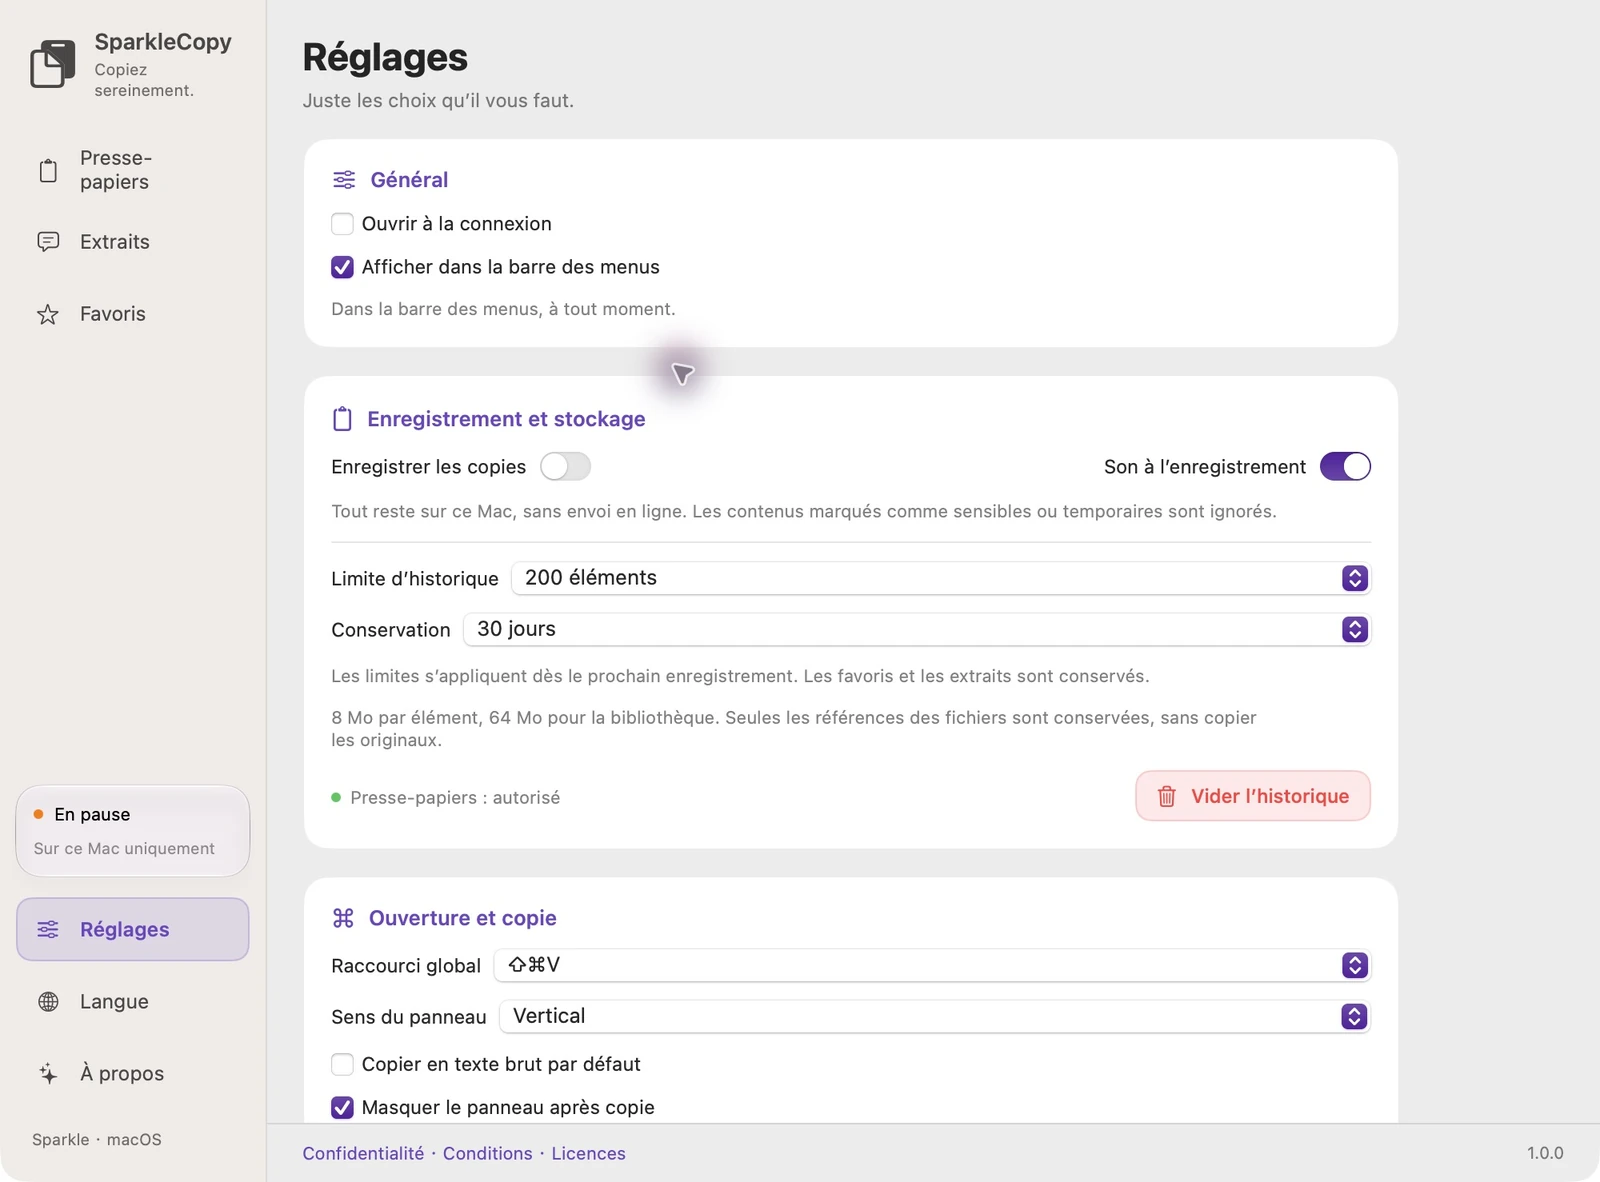Screen dimensions: 1600x1182
Task: Click the version number 1.0.0
Action: 1545,1153
